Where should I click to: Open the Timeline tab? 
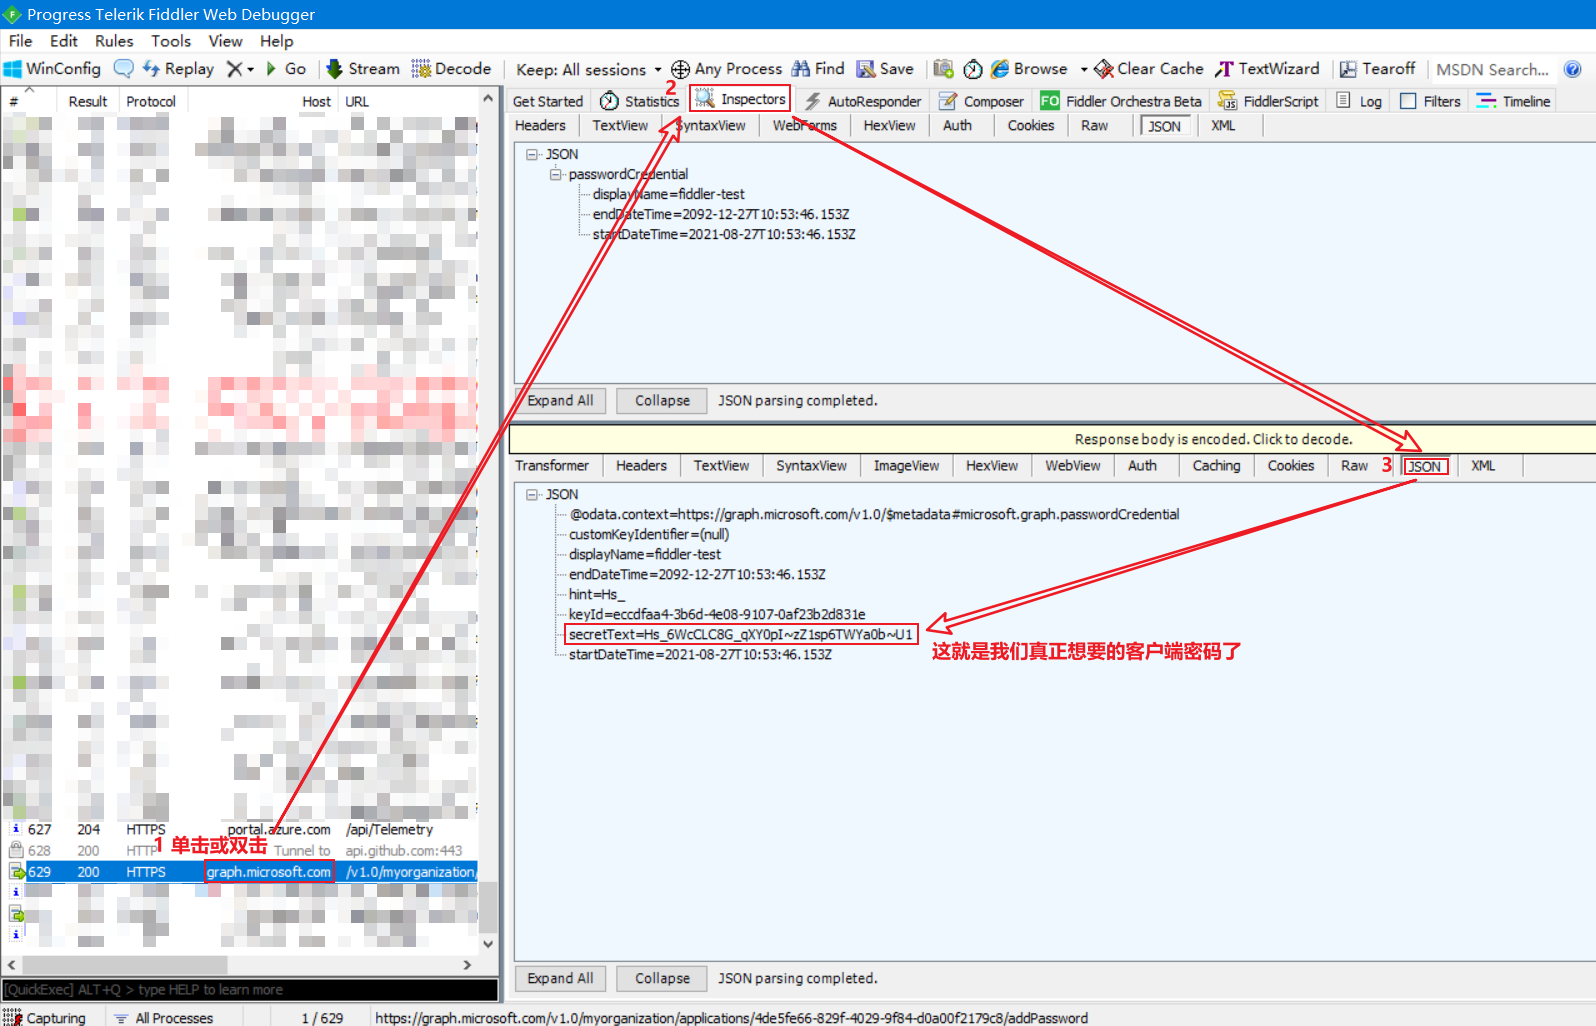(x=1513, y=101)
